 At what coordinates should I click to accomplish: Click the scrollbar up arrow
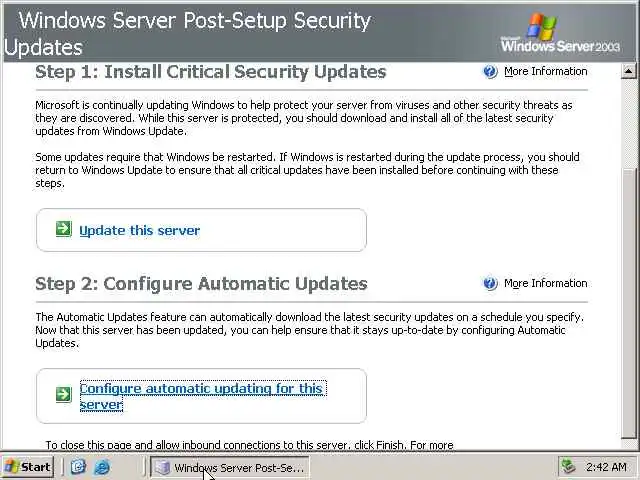click(x=629, y=71)
